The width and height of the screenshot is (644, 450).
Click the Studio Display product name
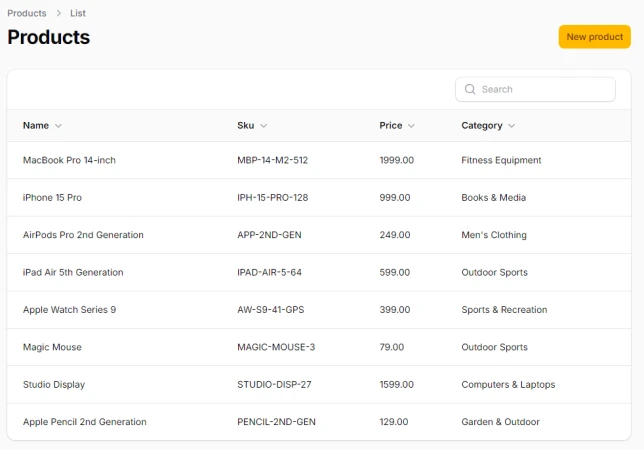click(54, 385)
